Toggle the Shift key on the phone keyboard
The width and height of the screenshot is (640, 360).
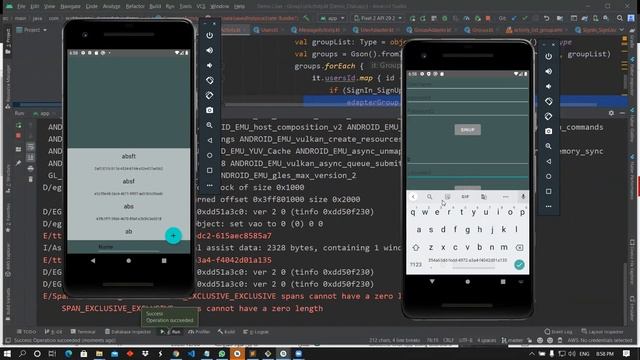point(416,247)
